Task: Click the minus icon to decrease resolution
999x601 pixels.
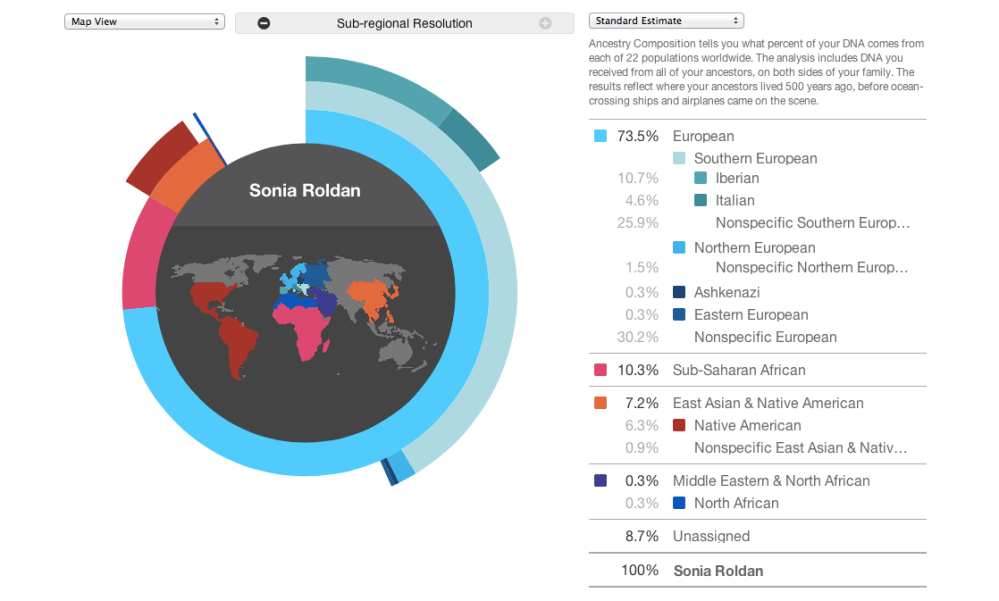Action: 264,23
